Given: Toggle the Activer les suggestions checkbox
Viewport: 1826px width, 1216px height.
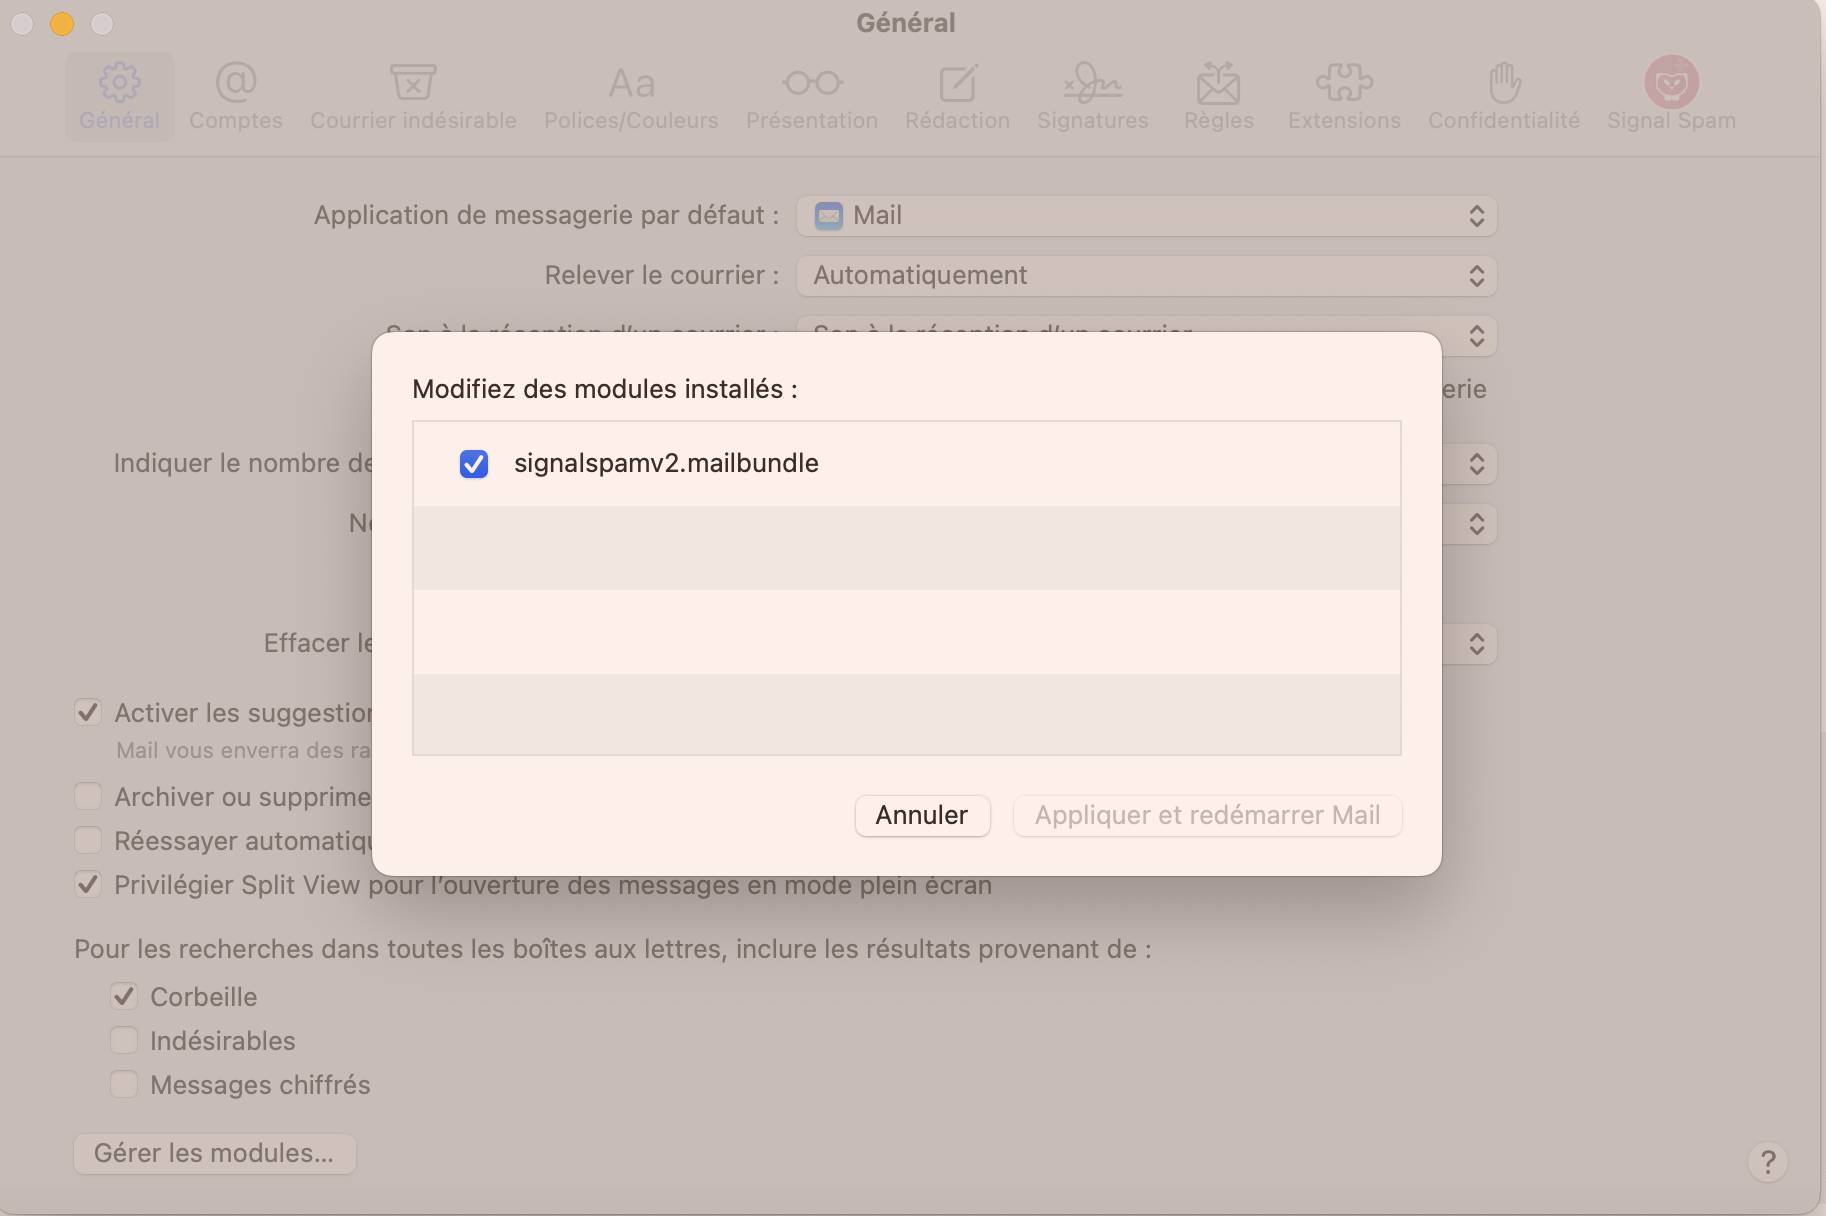Looking at the screenshot, I should pos(88,713).
